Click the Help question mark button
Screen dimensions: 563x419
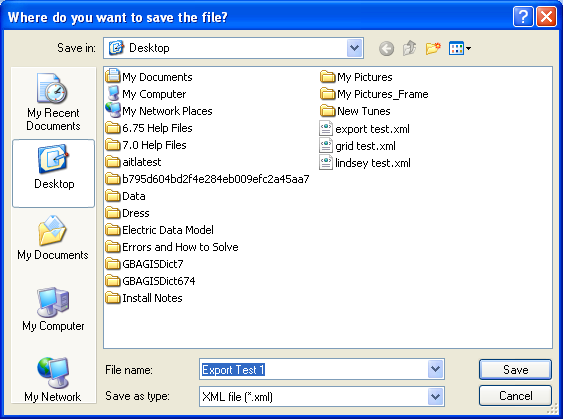pos(523,17)
